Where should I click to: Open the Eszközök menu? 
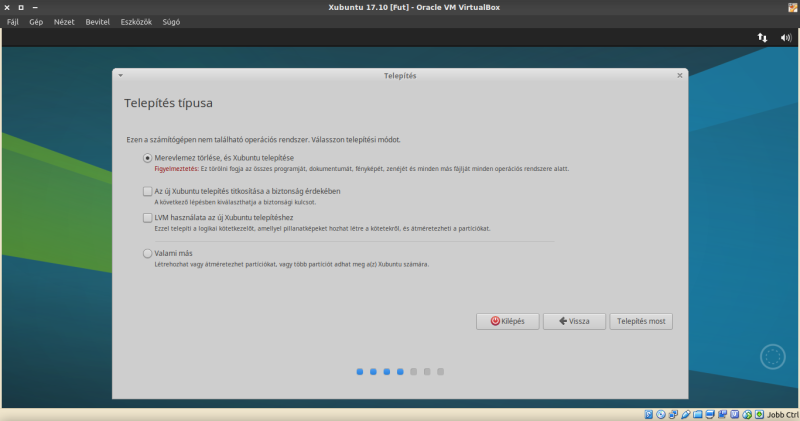click(x=135, y=22)
